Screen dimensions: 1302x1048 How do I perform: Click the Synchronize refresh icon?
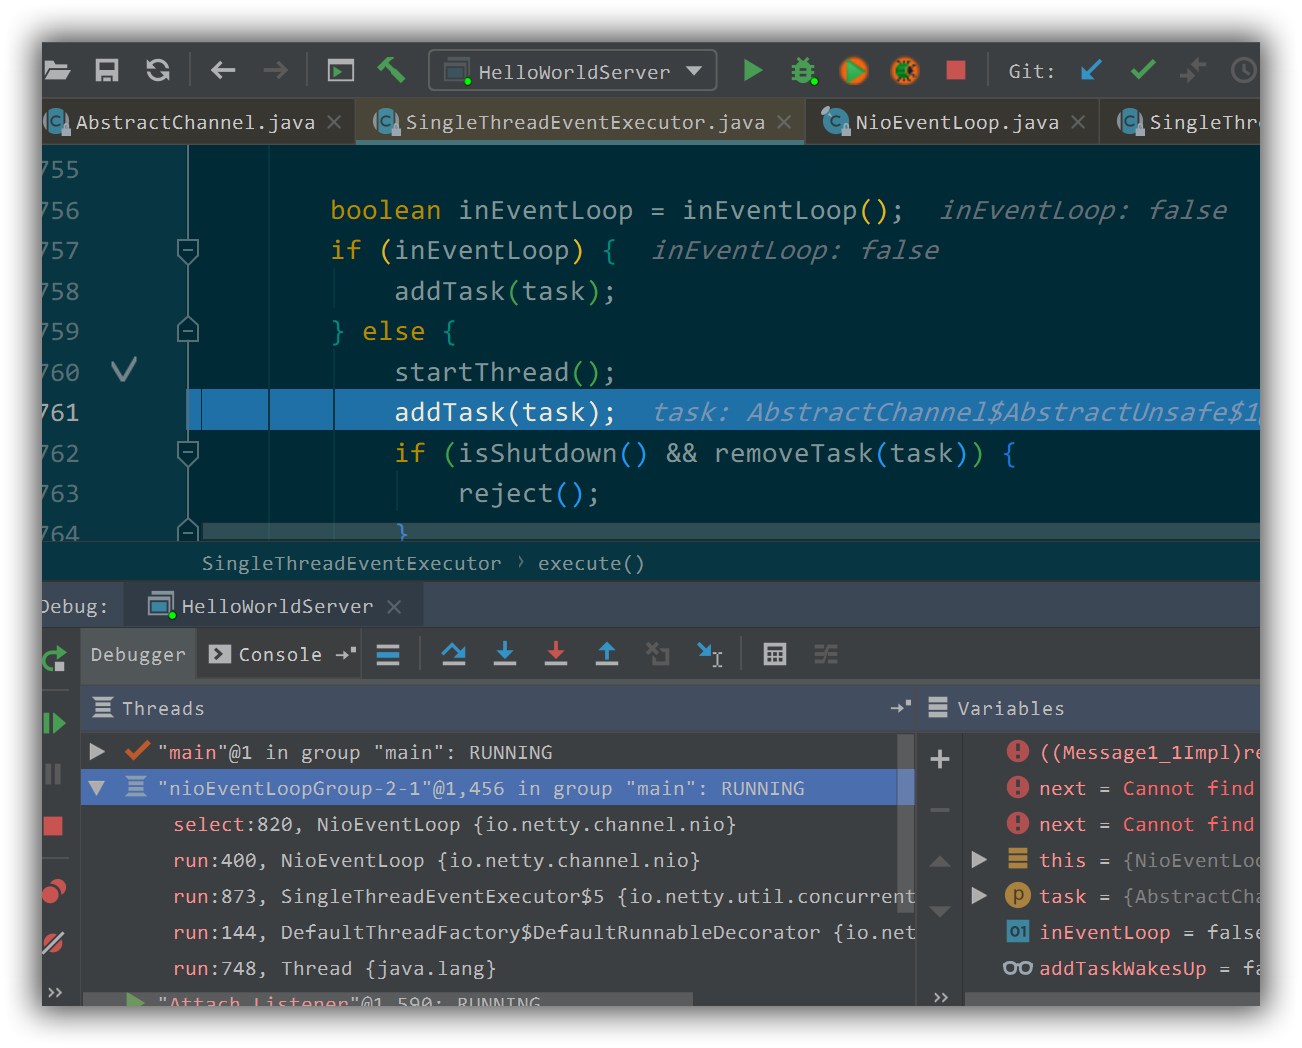coord(158,70)
